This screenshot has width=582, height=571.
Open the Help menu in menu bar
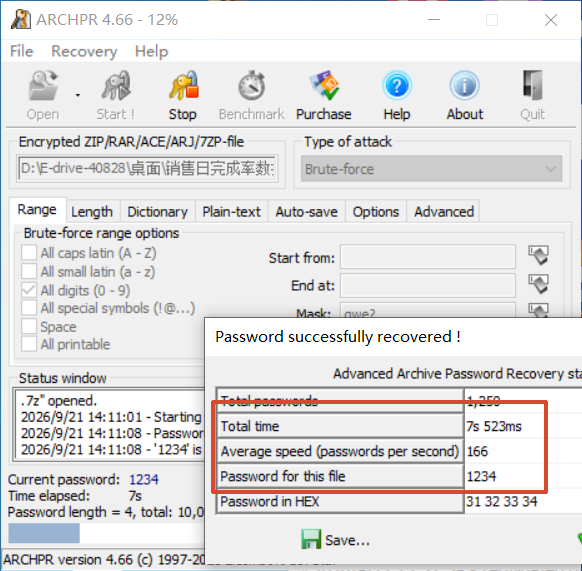coord(151,51)
